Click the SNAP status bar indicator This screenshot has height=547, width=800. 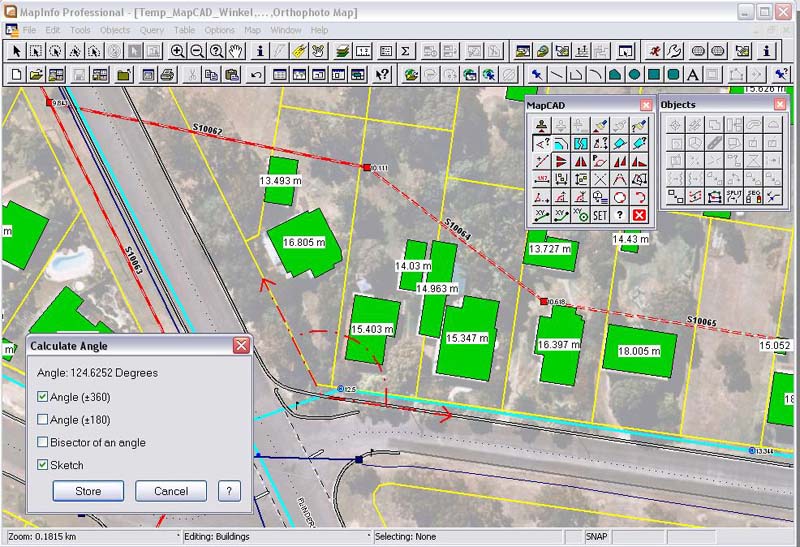coord(596,536)
